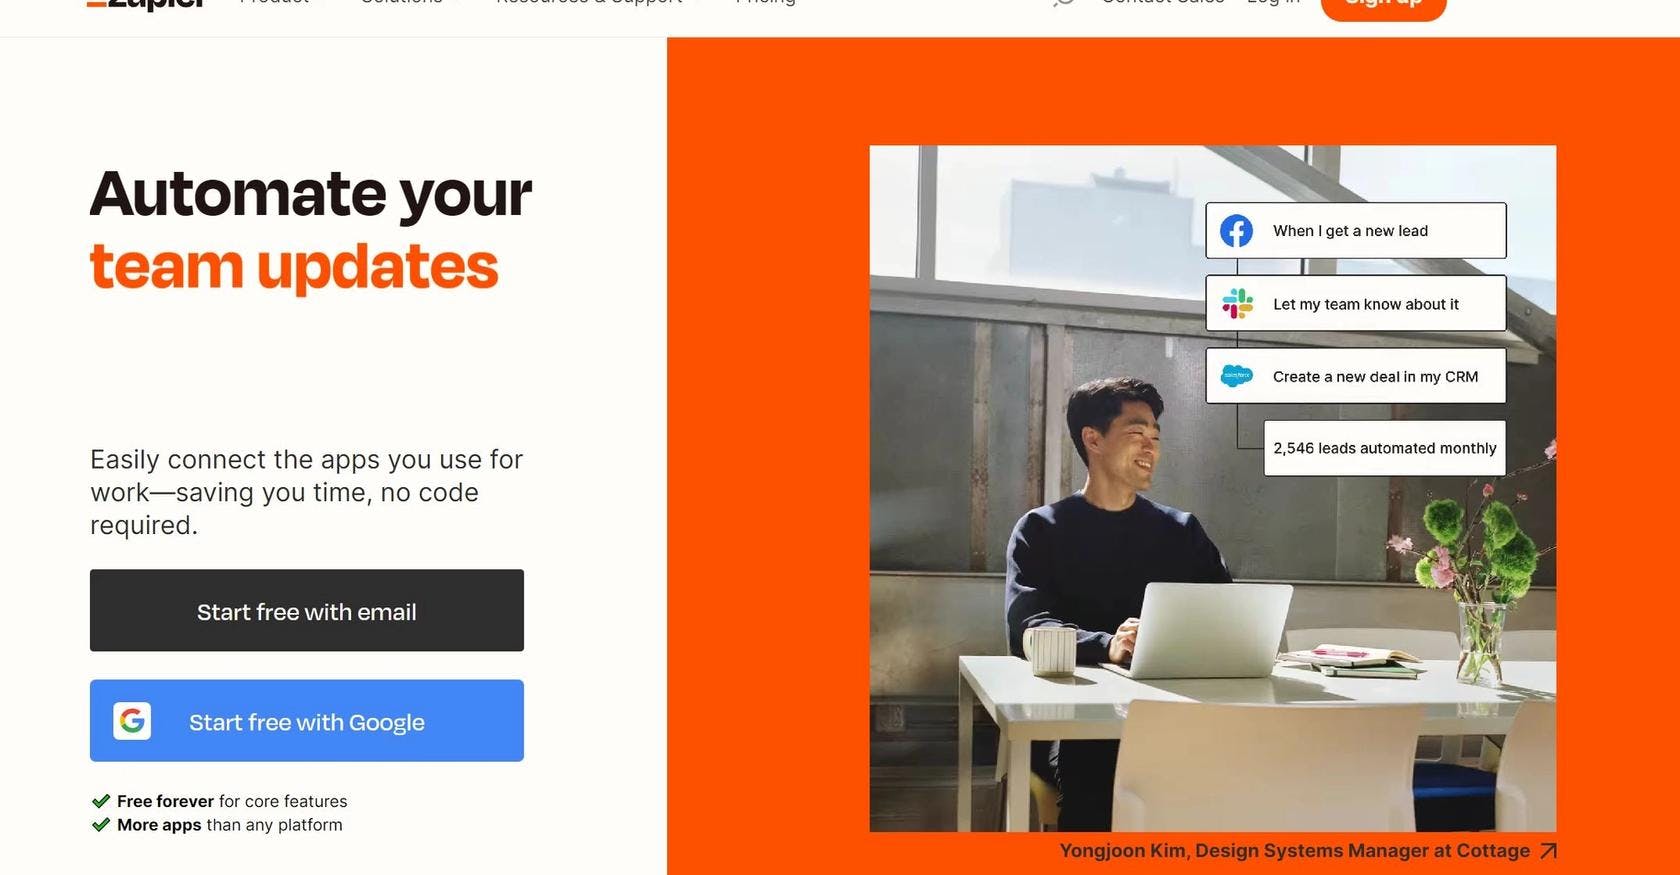
Task: Click the Zapier logo in the header
Action: click(146, 3)
